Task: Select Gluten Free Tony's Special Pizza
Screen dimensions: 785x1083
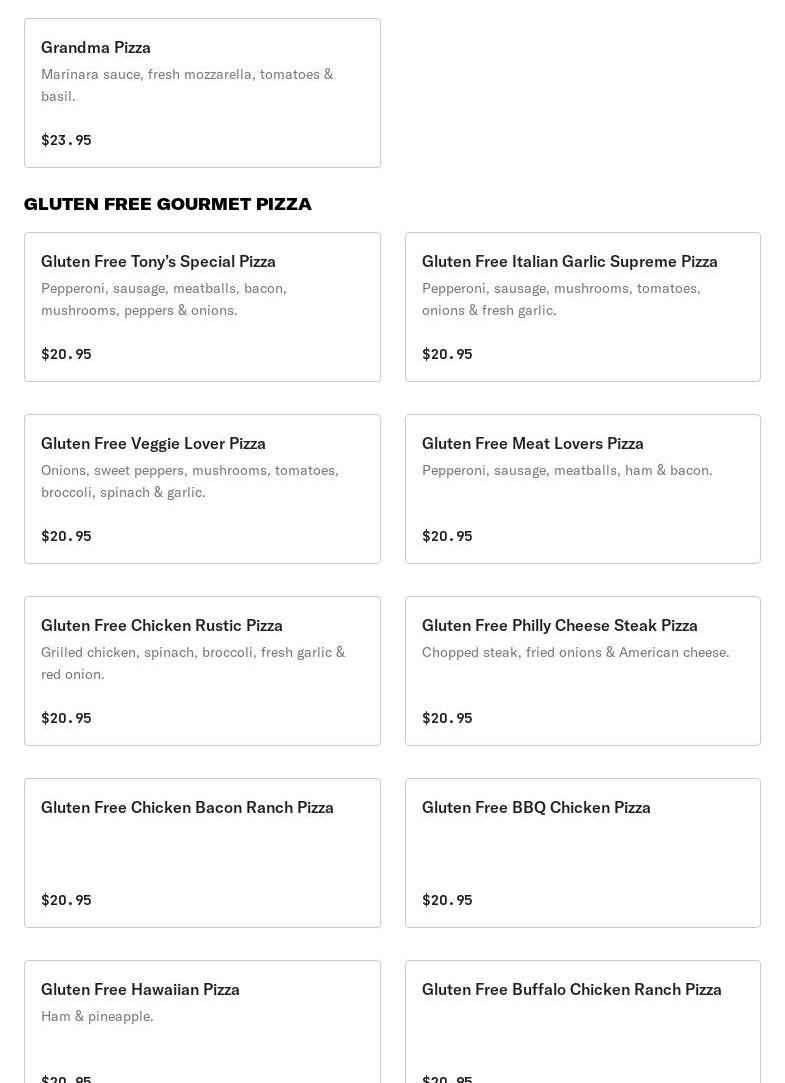Action: click(x=158, y=261)
